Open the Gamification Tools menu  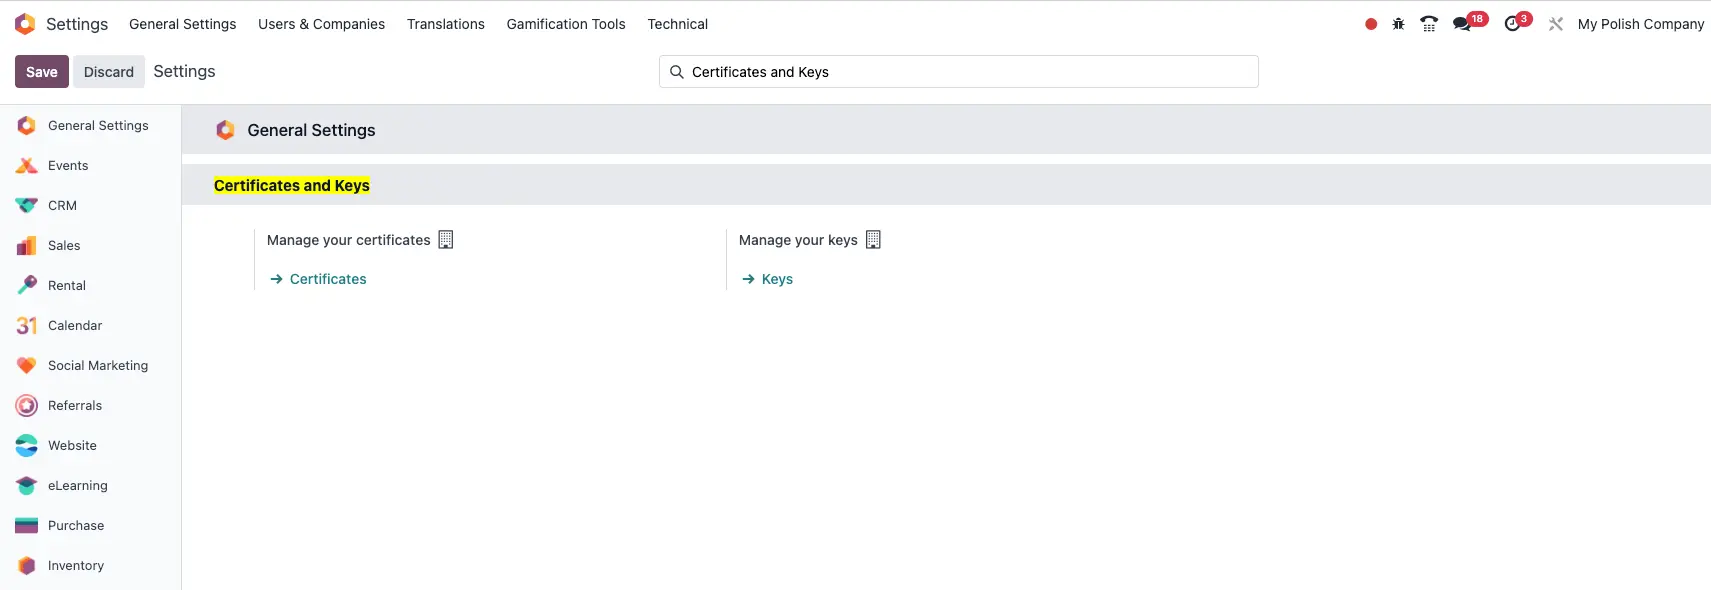(x=566, y=24)
